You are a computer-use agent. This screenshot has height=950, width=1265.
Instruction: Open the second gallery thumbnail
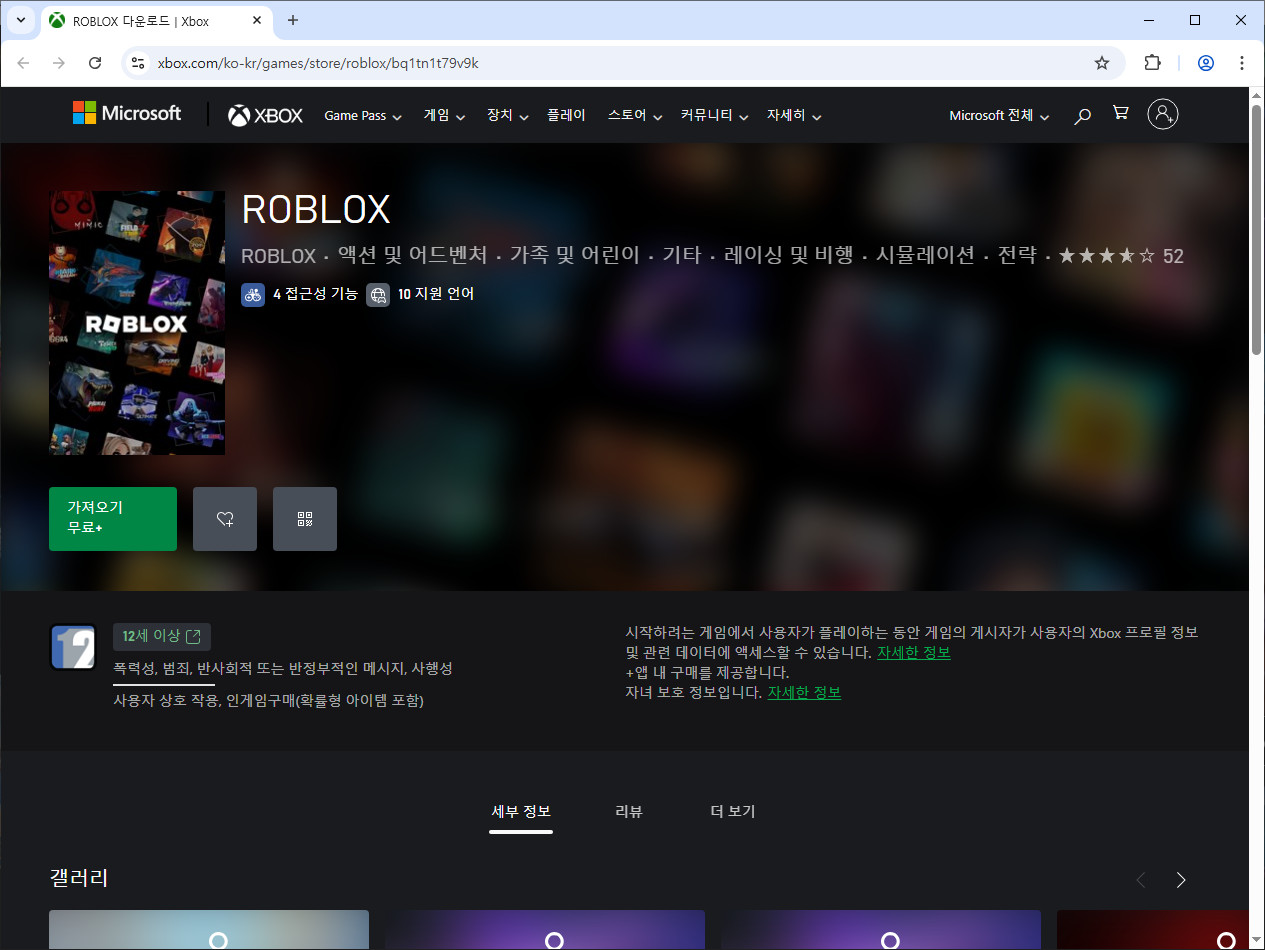[x=545, y=929]
